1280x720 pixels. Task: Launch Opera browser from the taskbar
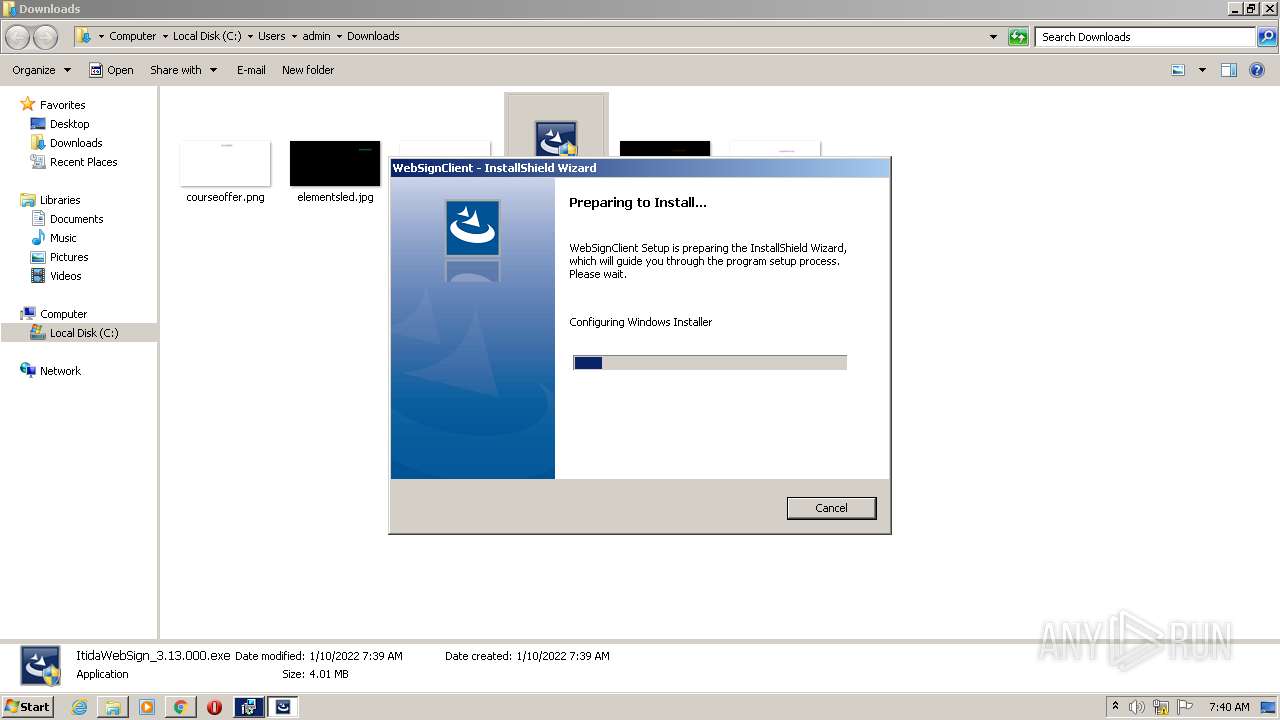pyautogui.click(x=214, y=707)
